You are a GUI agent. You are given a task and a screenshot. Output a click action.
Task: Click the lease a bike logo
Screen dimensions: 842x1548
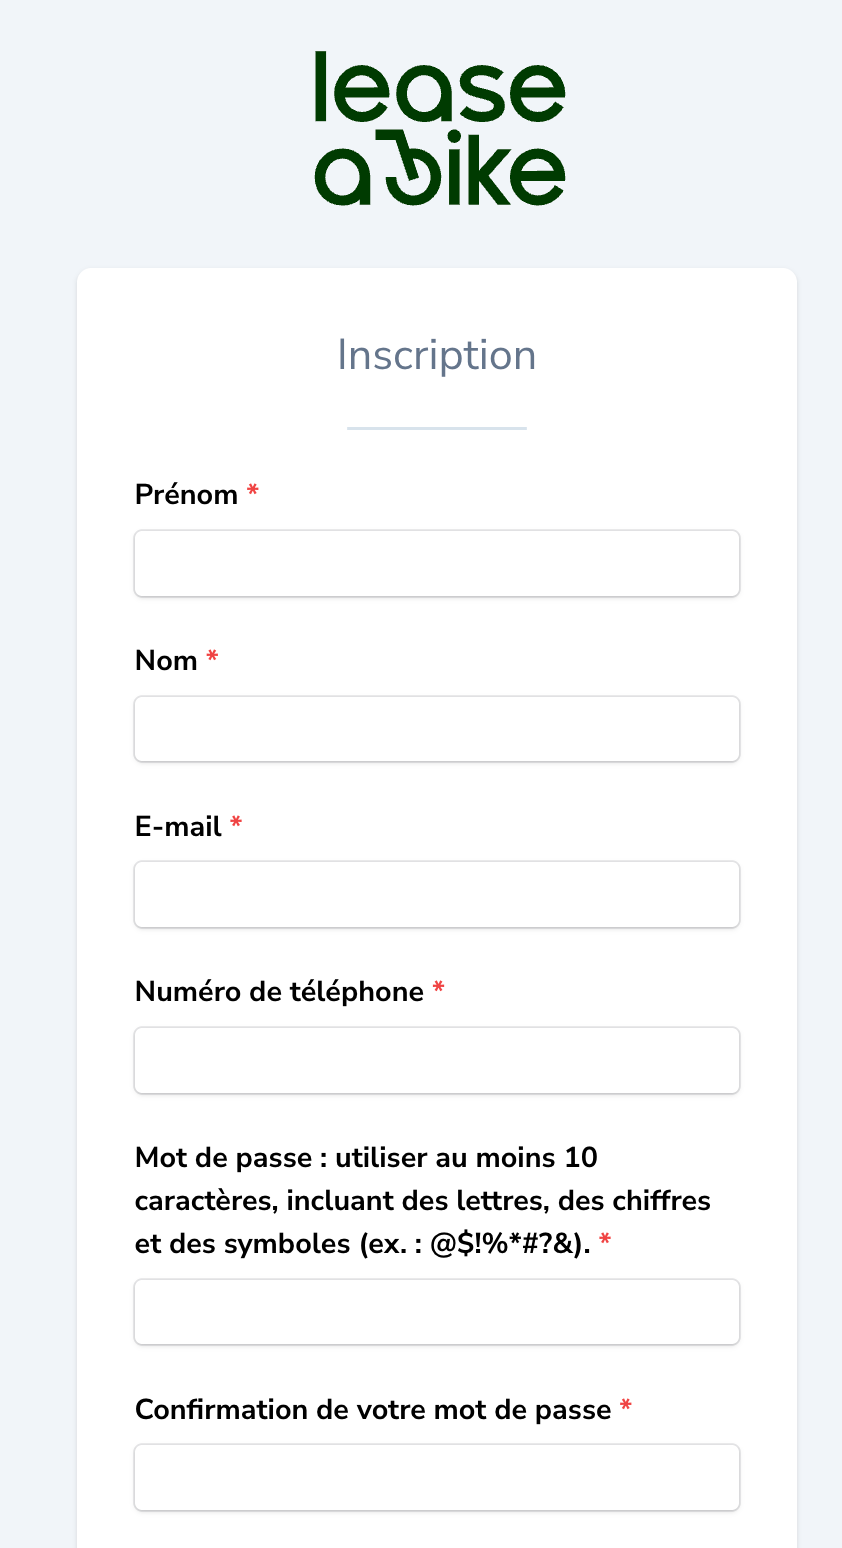coord(440,129)
